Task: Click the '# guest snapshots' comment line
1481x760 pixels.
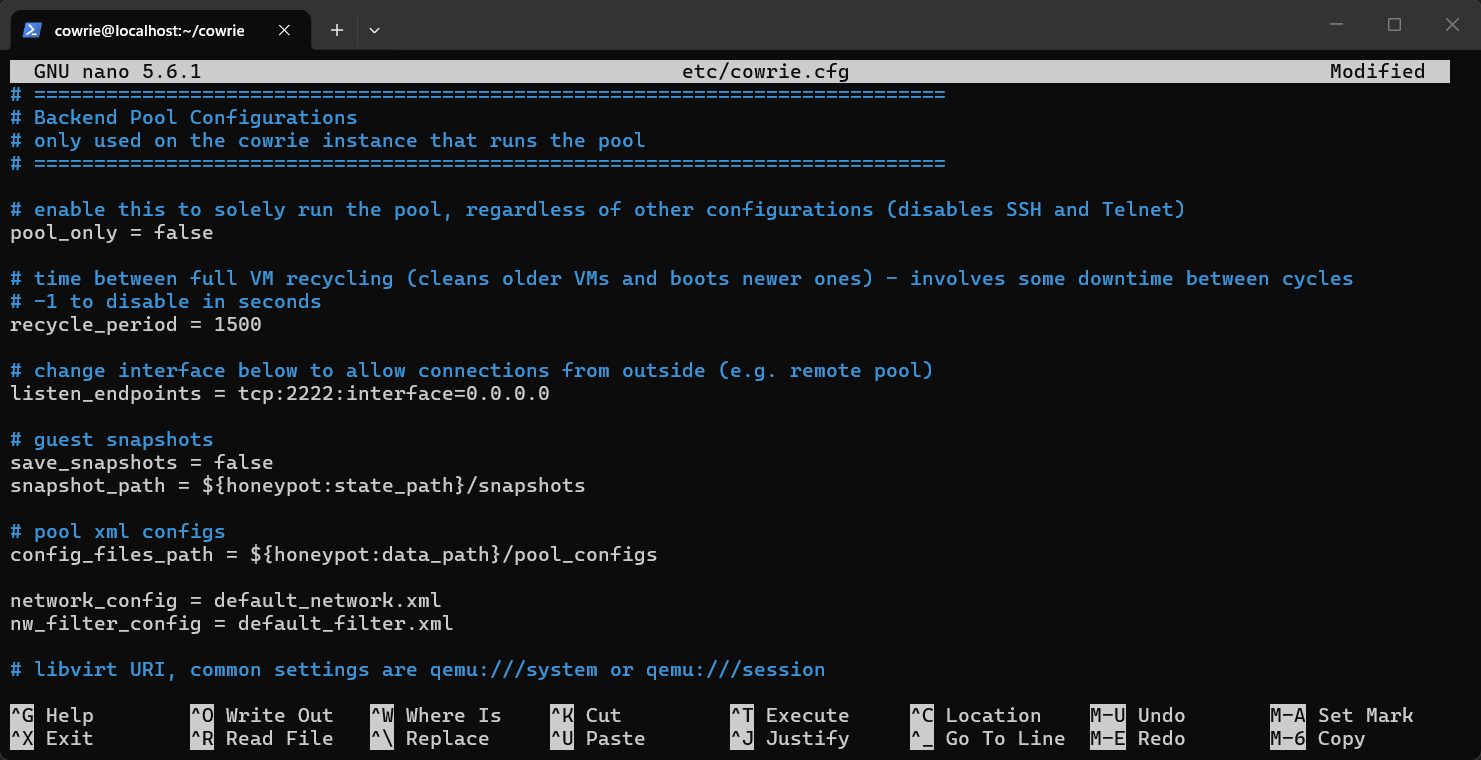Action: click(112, 440)
